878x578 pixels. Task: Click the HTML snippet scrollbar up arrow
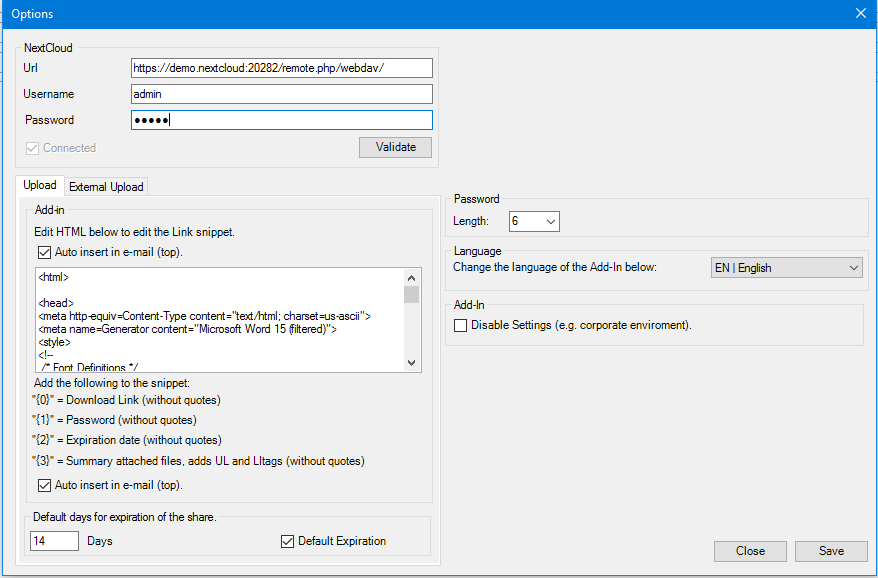pyautogui.click(x=412, y=278)
